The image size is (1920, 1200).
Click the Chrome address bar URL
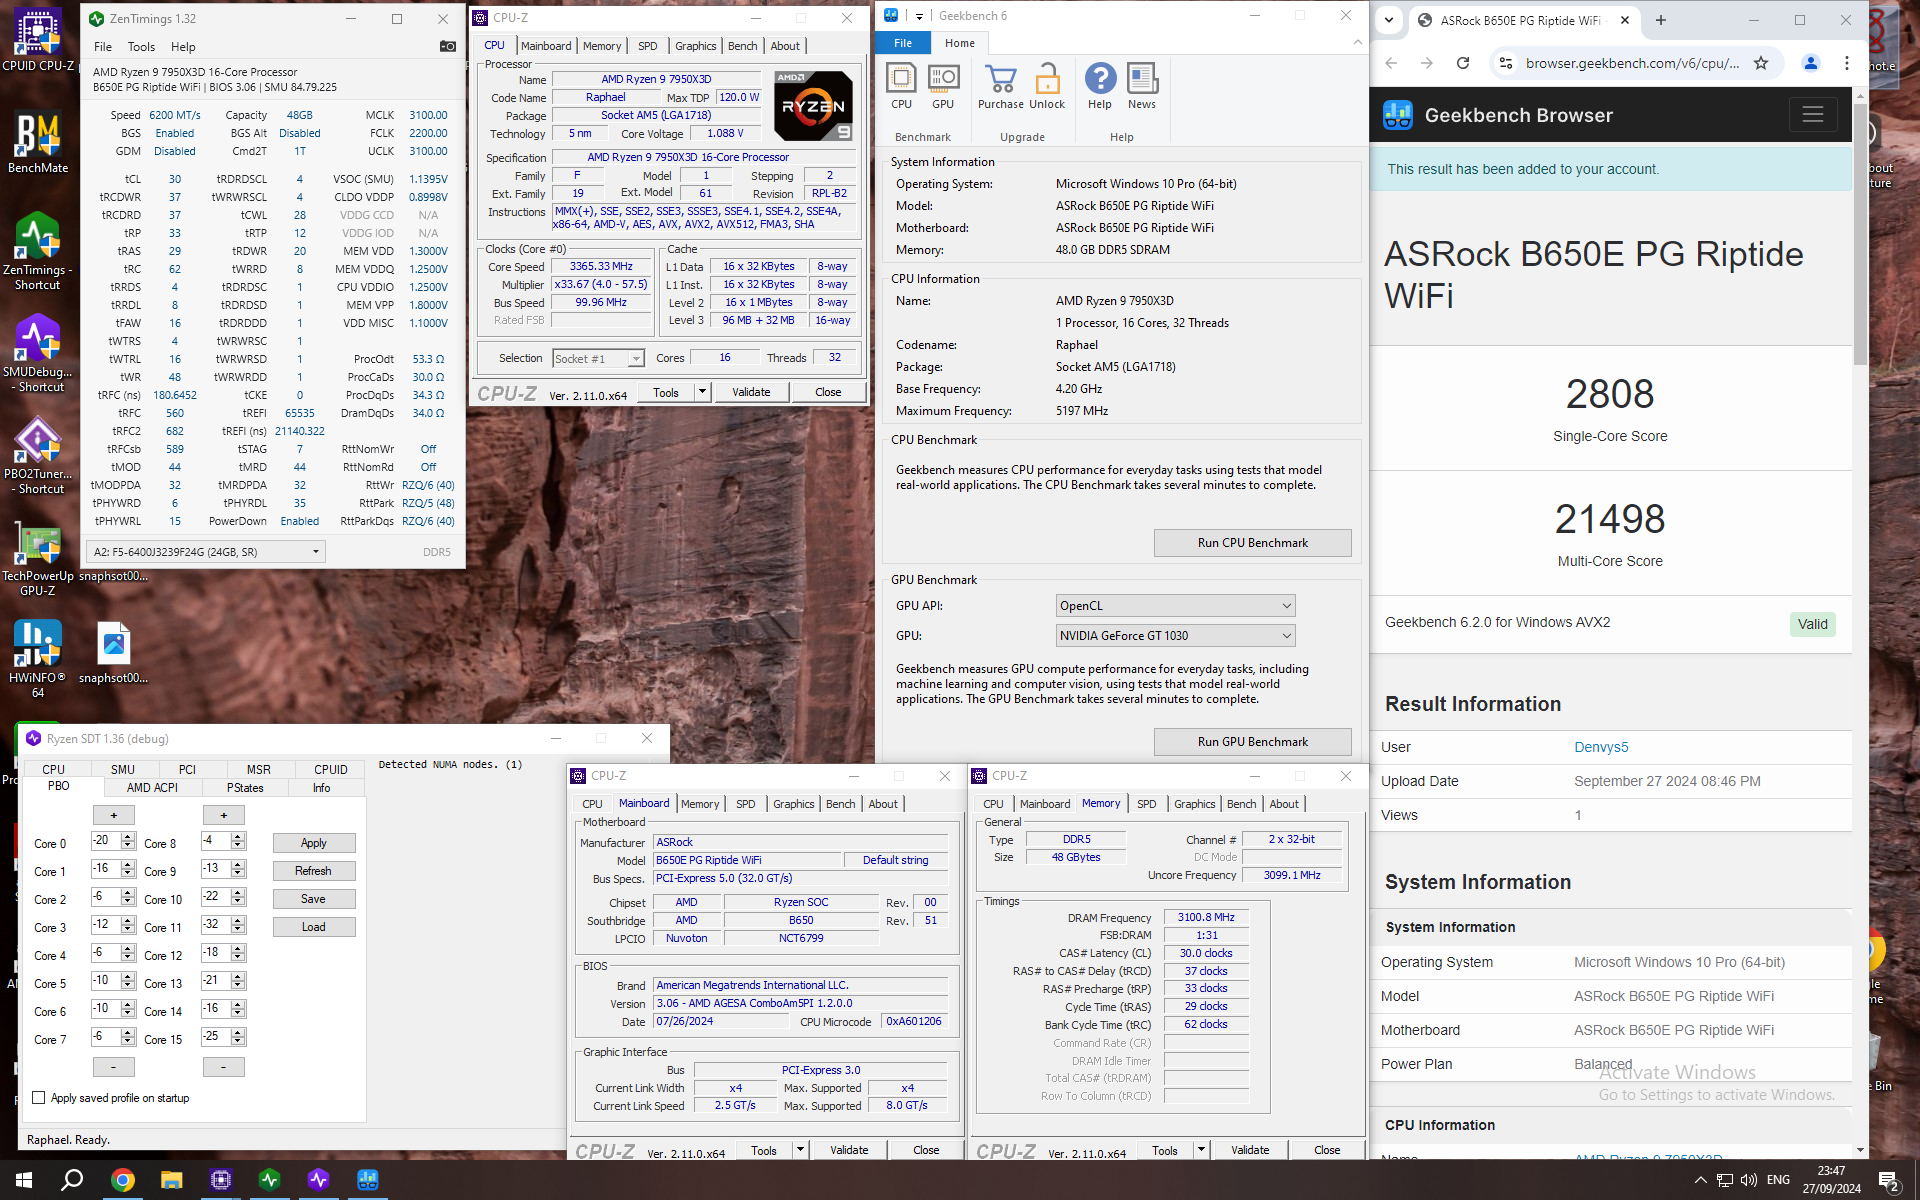pyautogui.click(x=1631, y=63)
